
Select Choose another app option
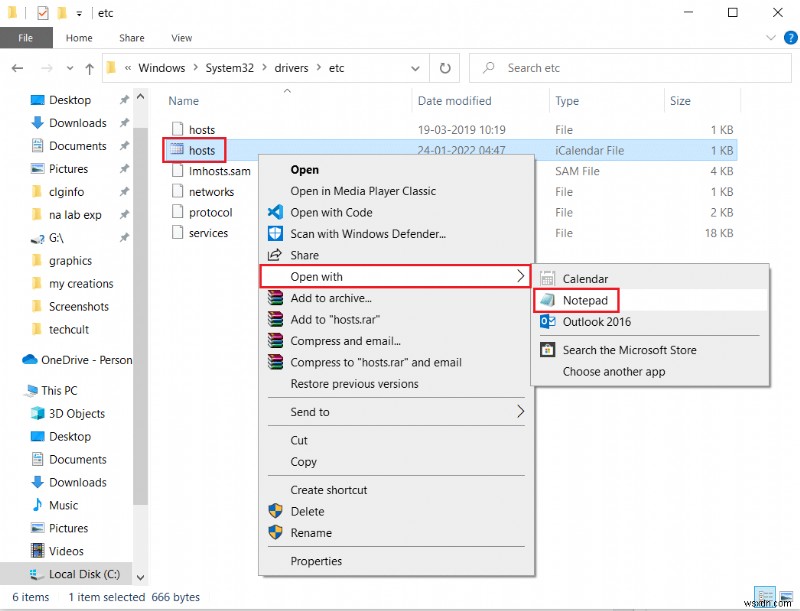coord(613,372)
